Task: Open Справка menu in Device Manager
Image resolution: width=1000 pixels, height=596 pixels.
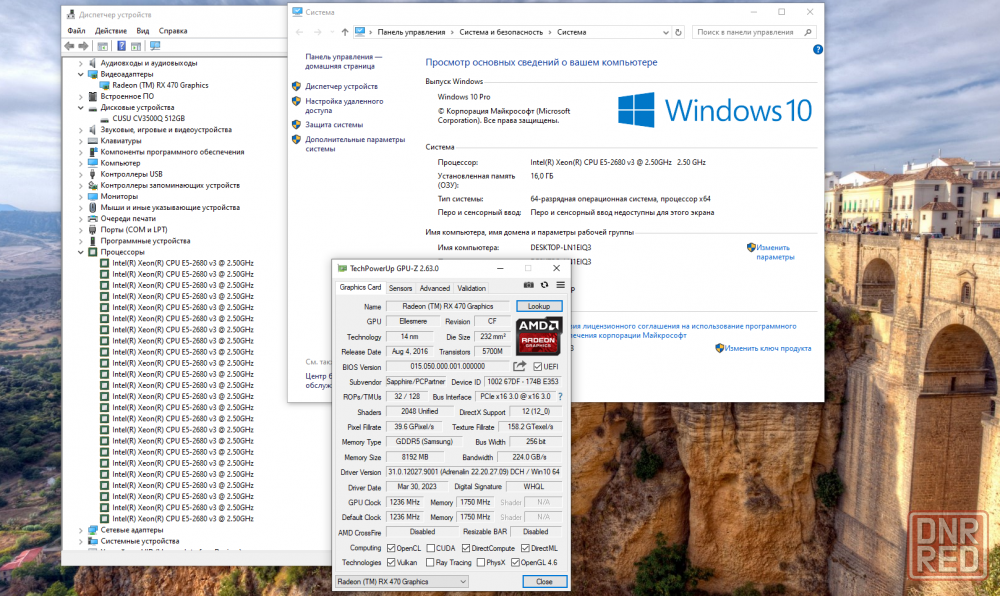Action: click(x=173, y=31)
